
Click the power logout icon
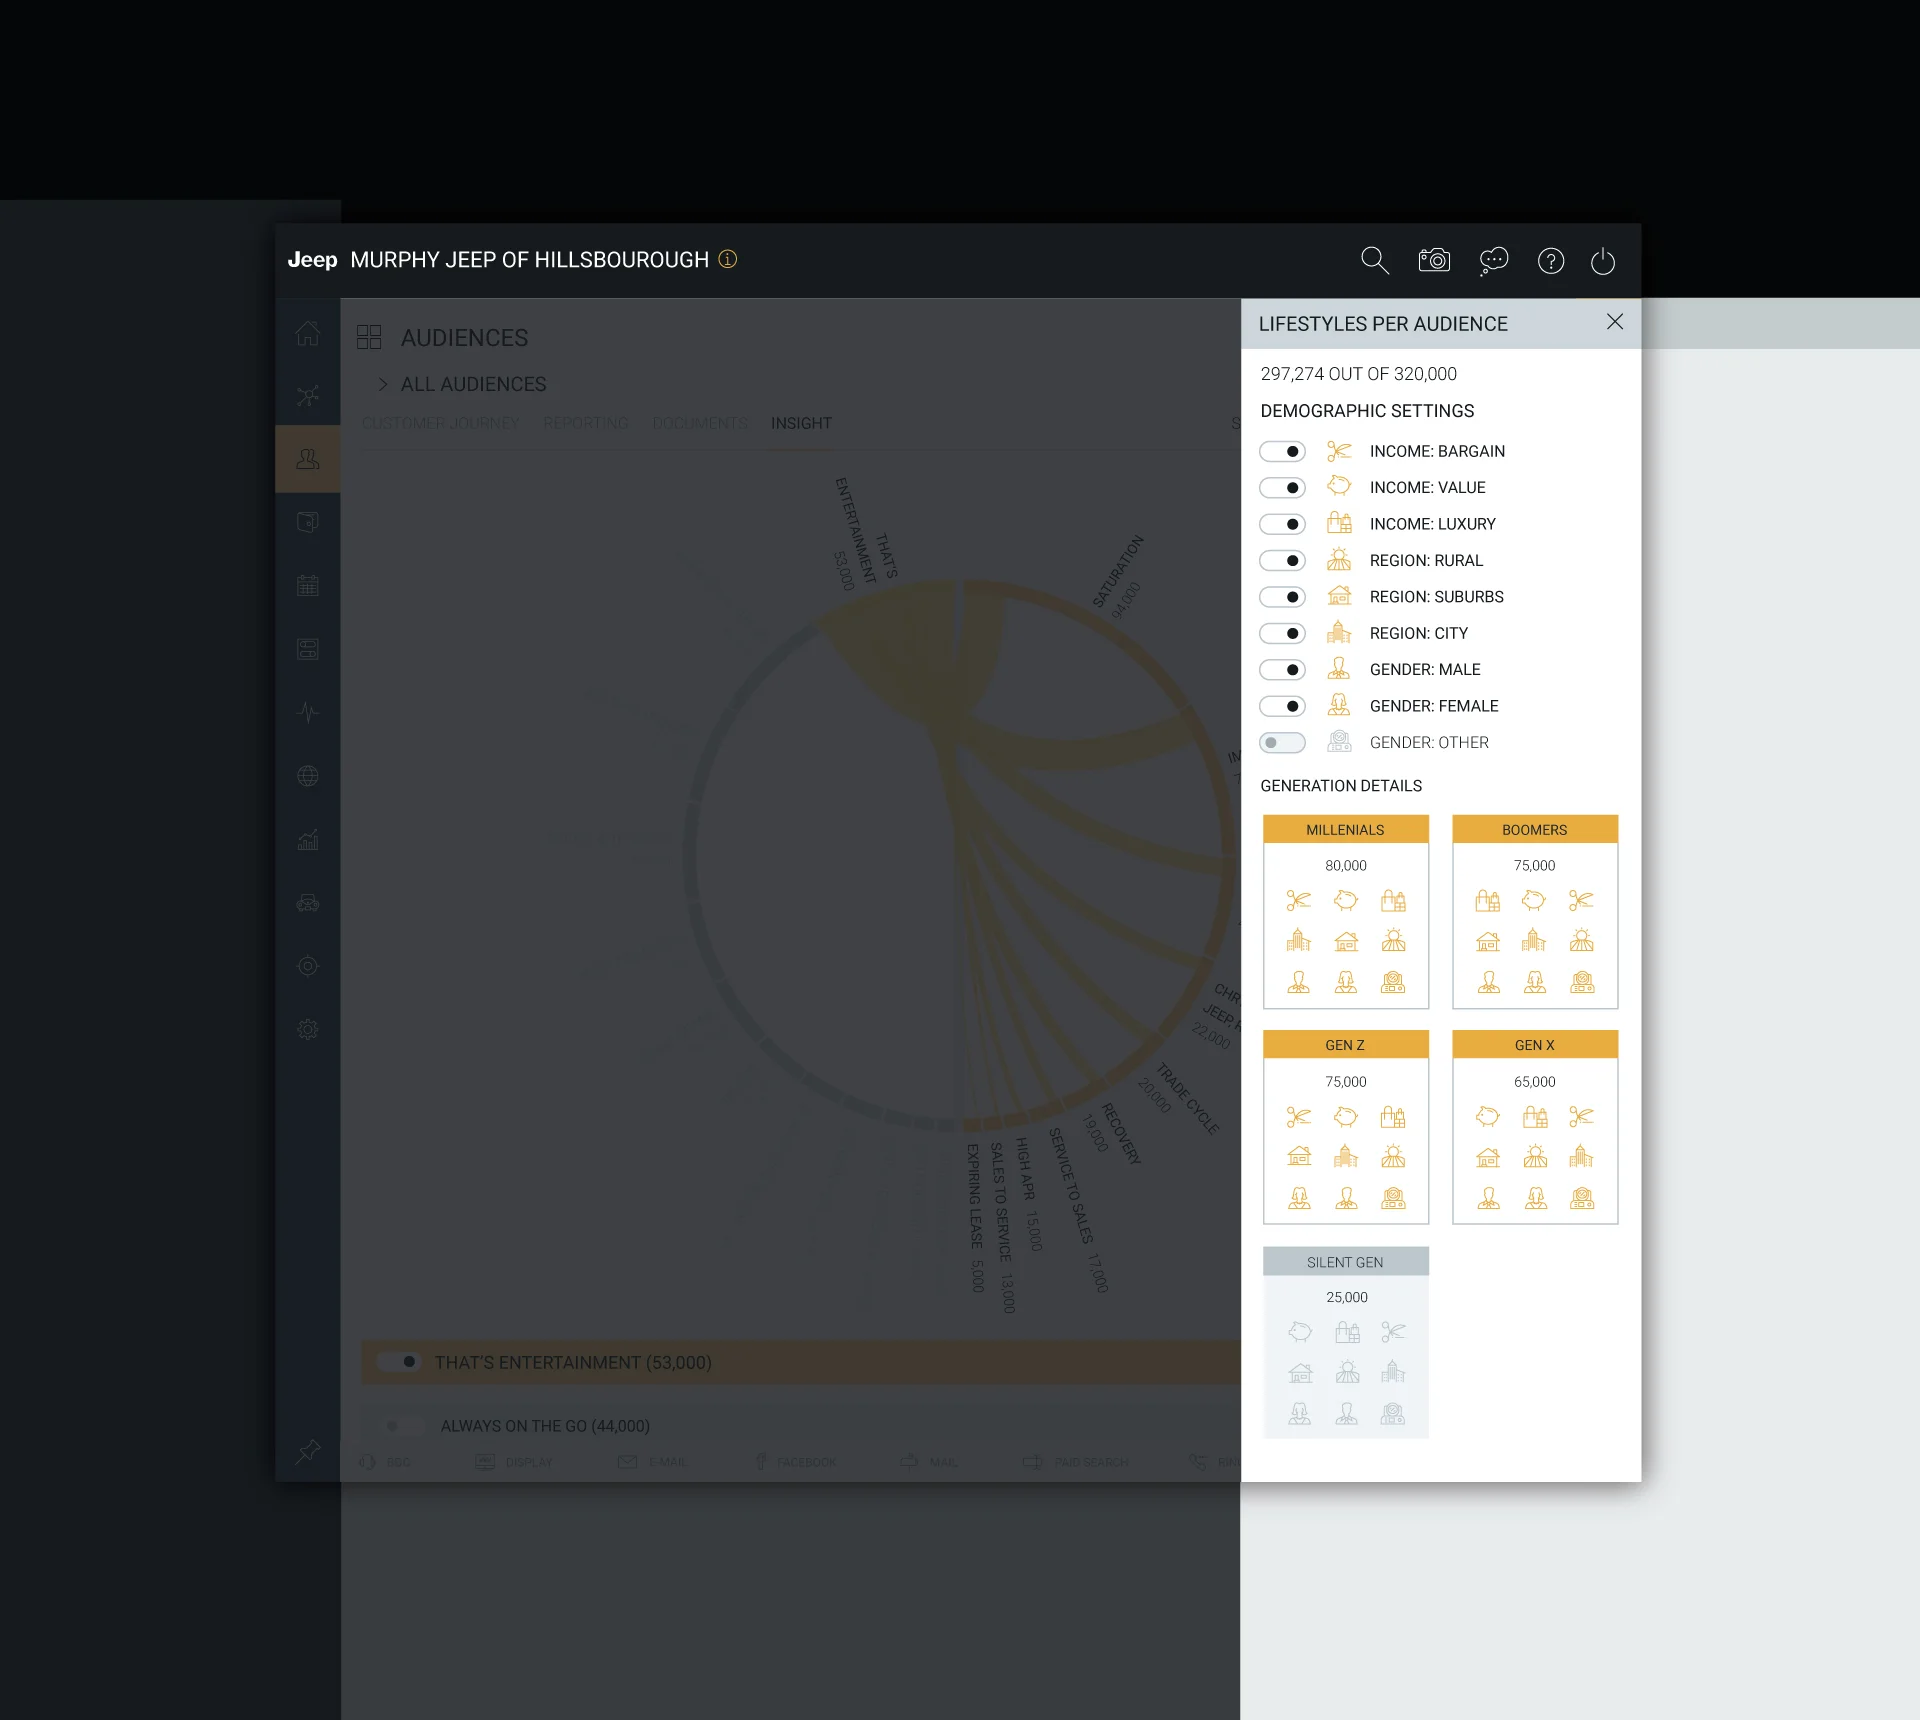(1603, 261)
